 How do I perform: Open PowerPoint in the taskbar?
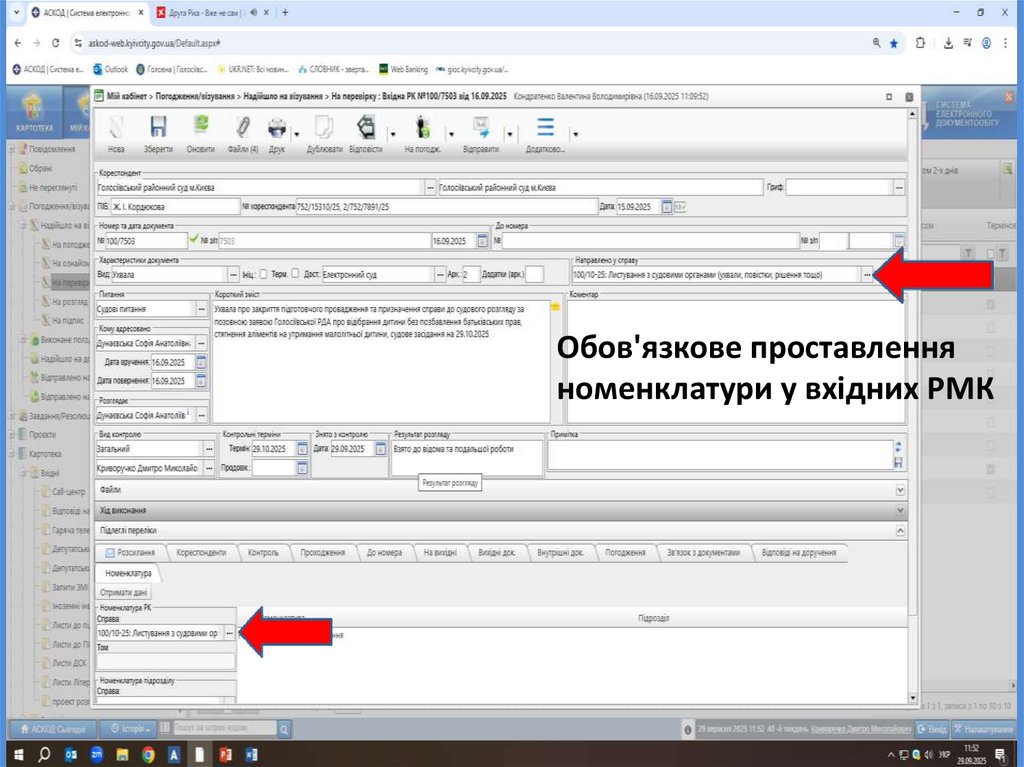(225, 755)
